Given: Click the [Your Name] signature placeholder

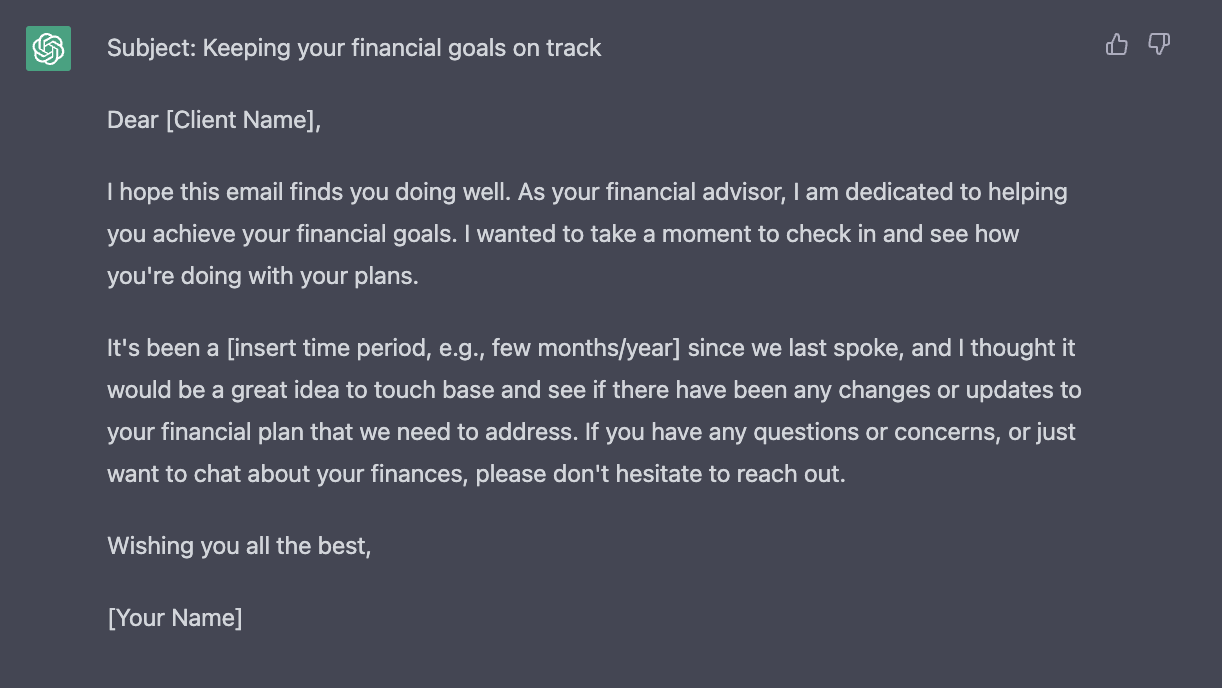Looking at the screenshot, I should pyautogui.click(x=175, y=618).
